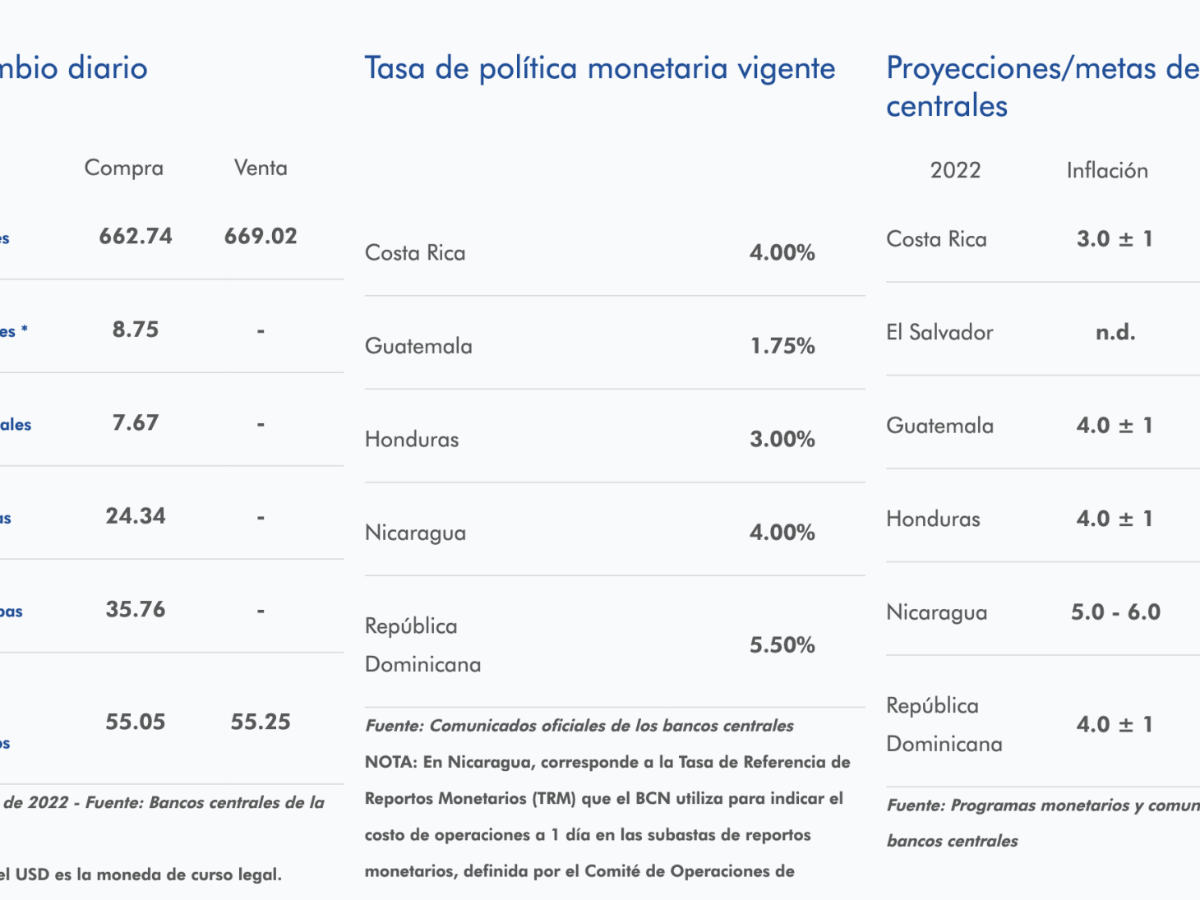
Task: Click Guatemala in the monetary policy table
Action: [x=419, y=346]
